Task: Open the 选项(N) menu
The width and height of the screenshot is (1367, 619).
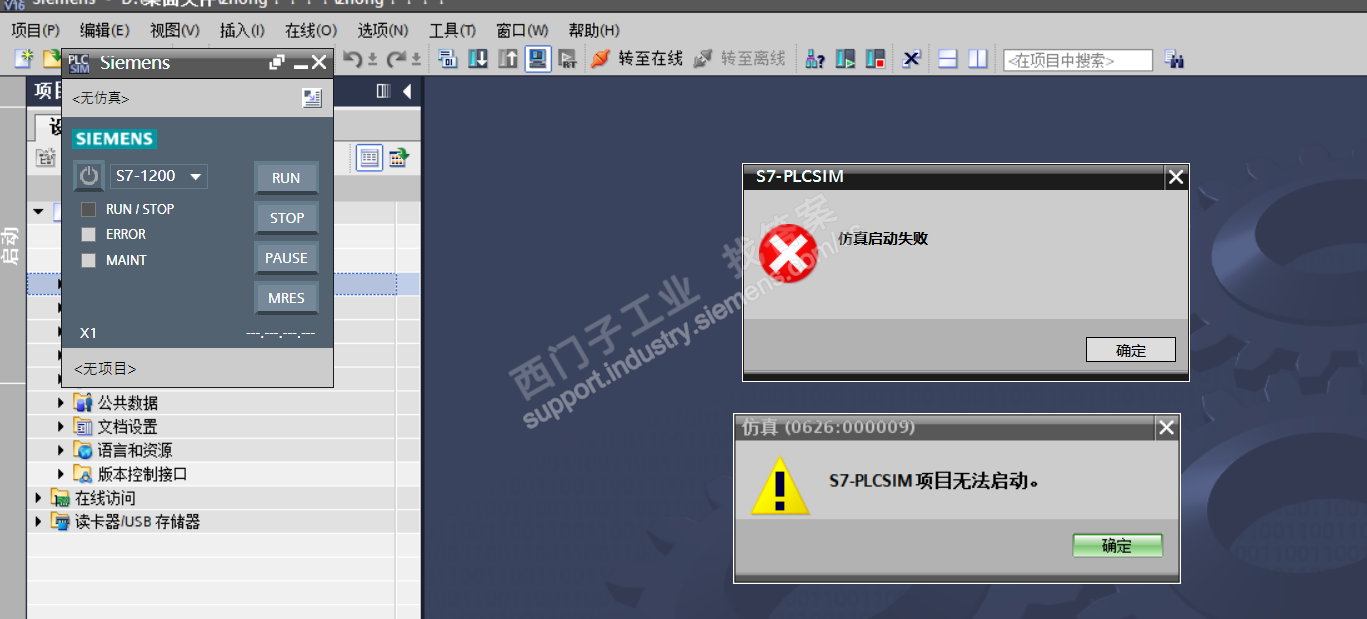Action: click(383, 30)
